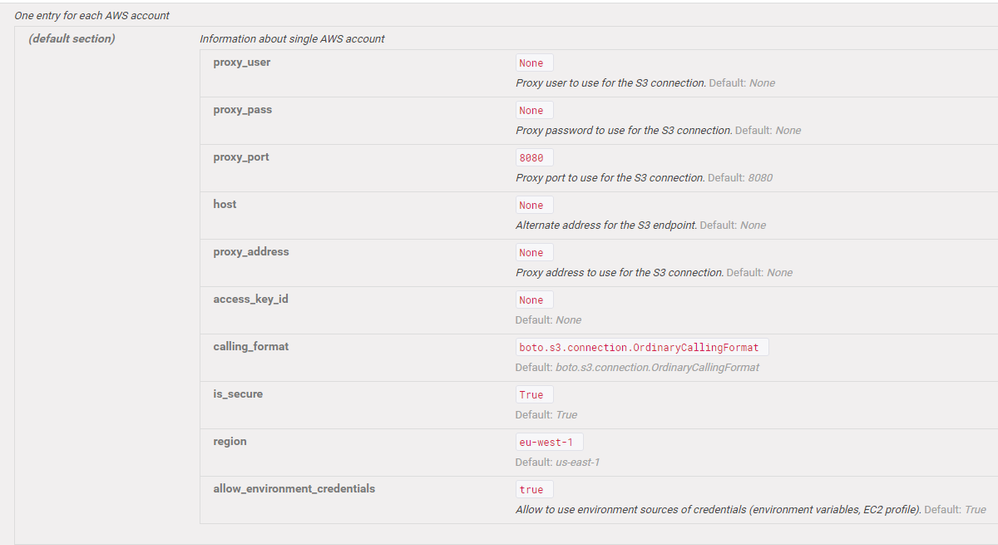The width and height of the screenshot is (998, 545).
Task: Click the proxy_user None value
Action: pos(533,63)
